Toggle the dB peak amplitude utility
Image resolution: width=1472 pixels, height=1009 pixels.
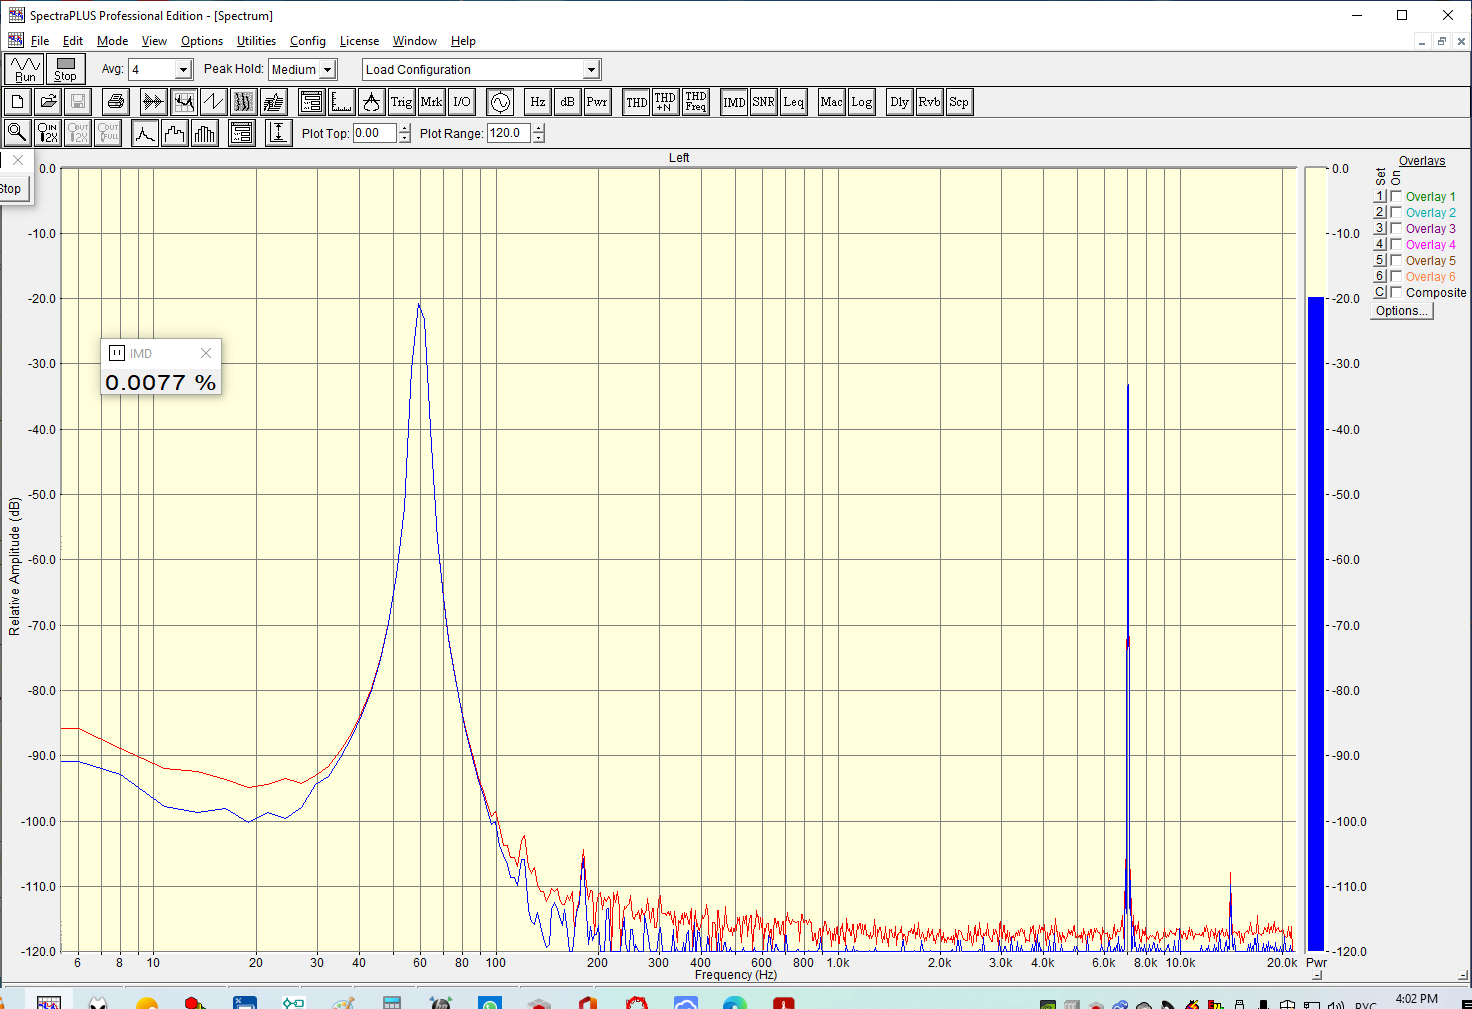567,102
